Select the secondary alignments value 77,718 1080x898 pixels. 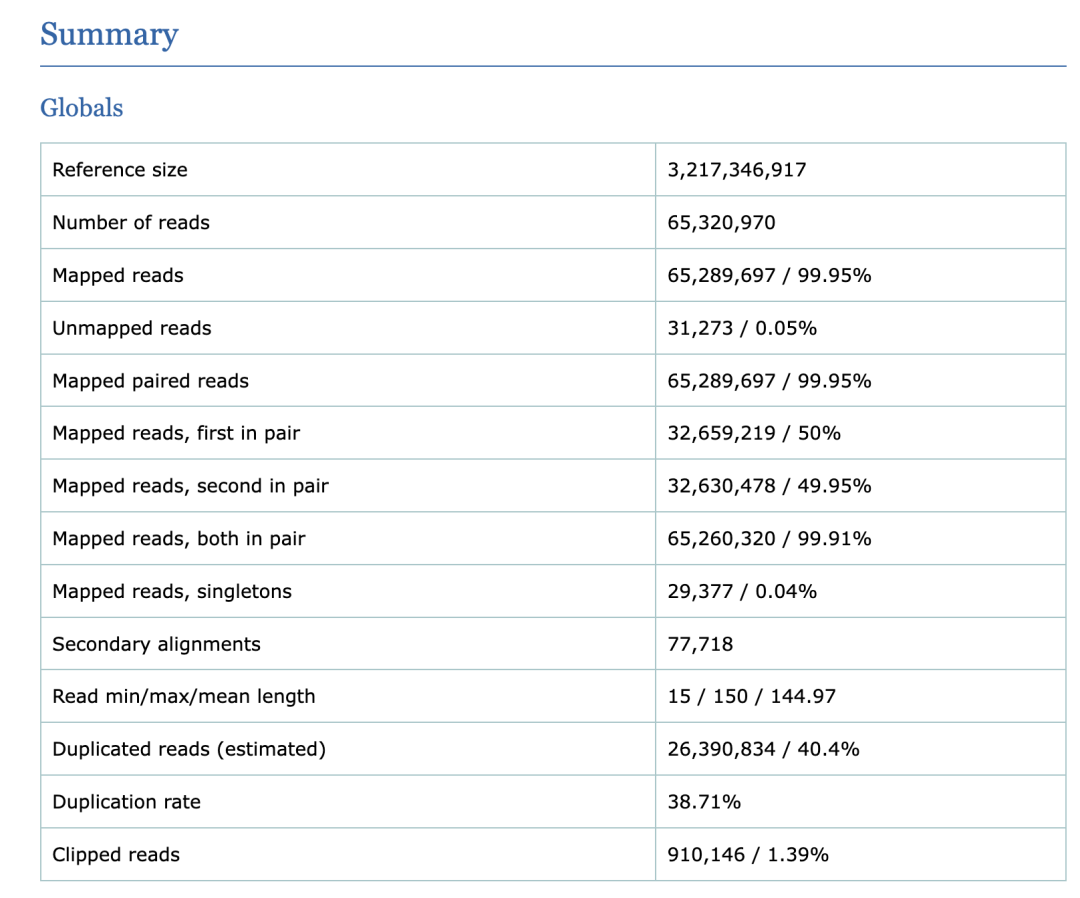click(x=700, y=644)
